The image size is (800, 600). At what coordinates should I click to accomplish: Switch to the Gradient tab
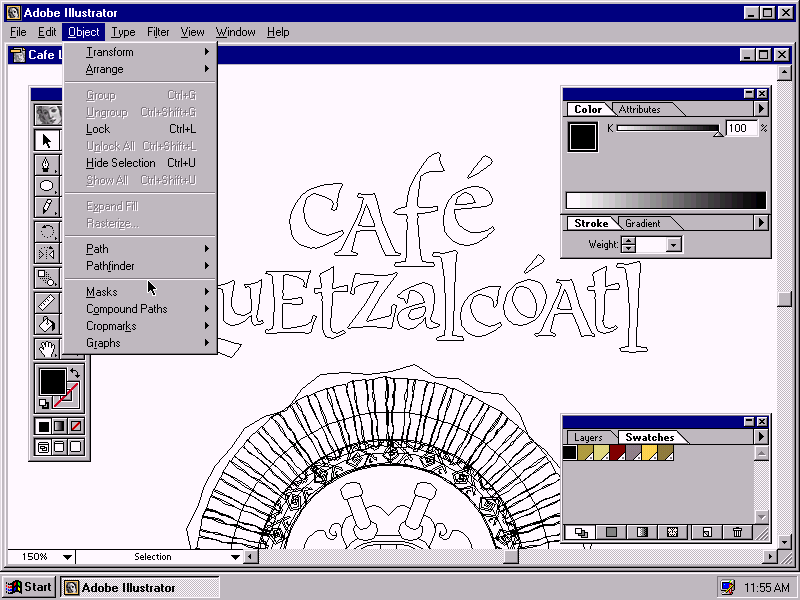[642, 223]
